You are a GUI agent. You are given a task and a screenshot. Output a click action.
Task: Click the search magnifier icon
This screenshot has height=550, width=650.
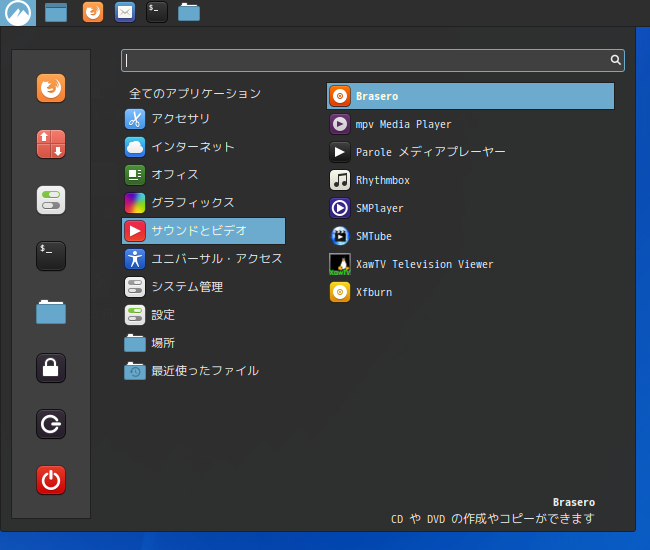615,60
